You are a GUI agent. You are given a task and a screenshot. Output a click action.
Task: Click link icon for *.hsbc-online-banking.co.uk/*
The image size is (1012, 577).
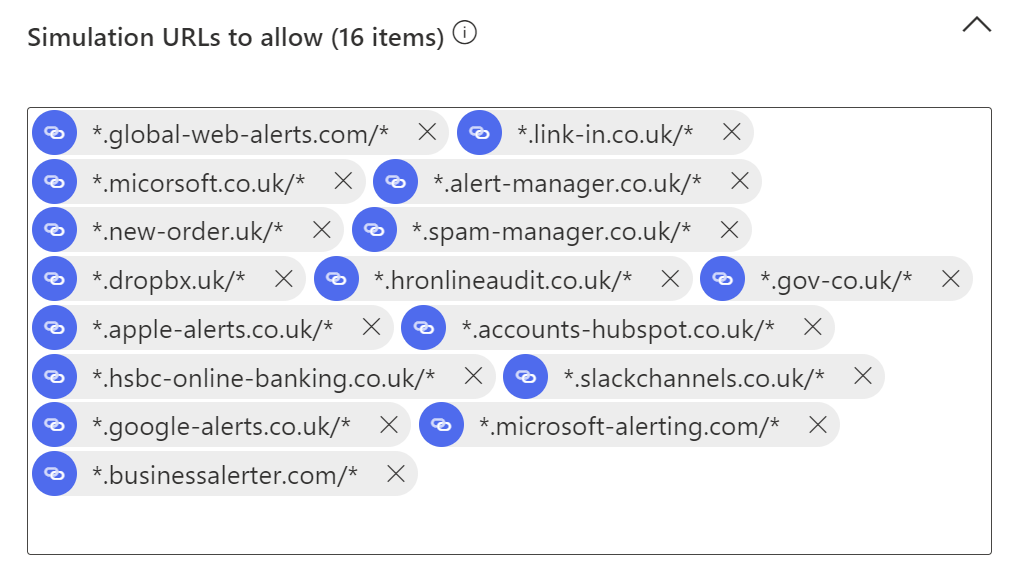click(55, 376)
